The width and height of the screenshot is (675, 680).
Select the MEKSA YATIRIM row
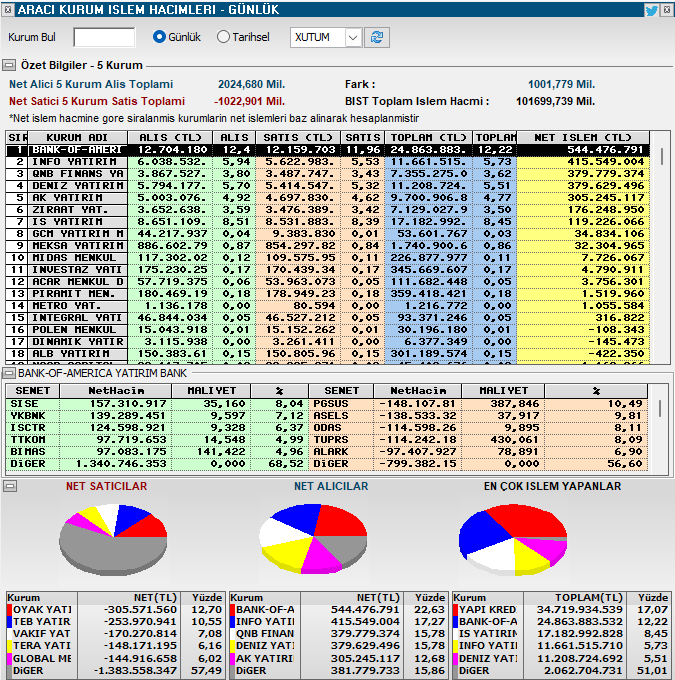(328, 246)
